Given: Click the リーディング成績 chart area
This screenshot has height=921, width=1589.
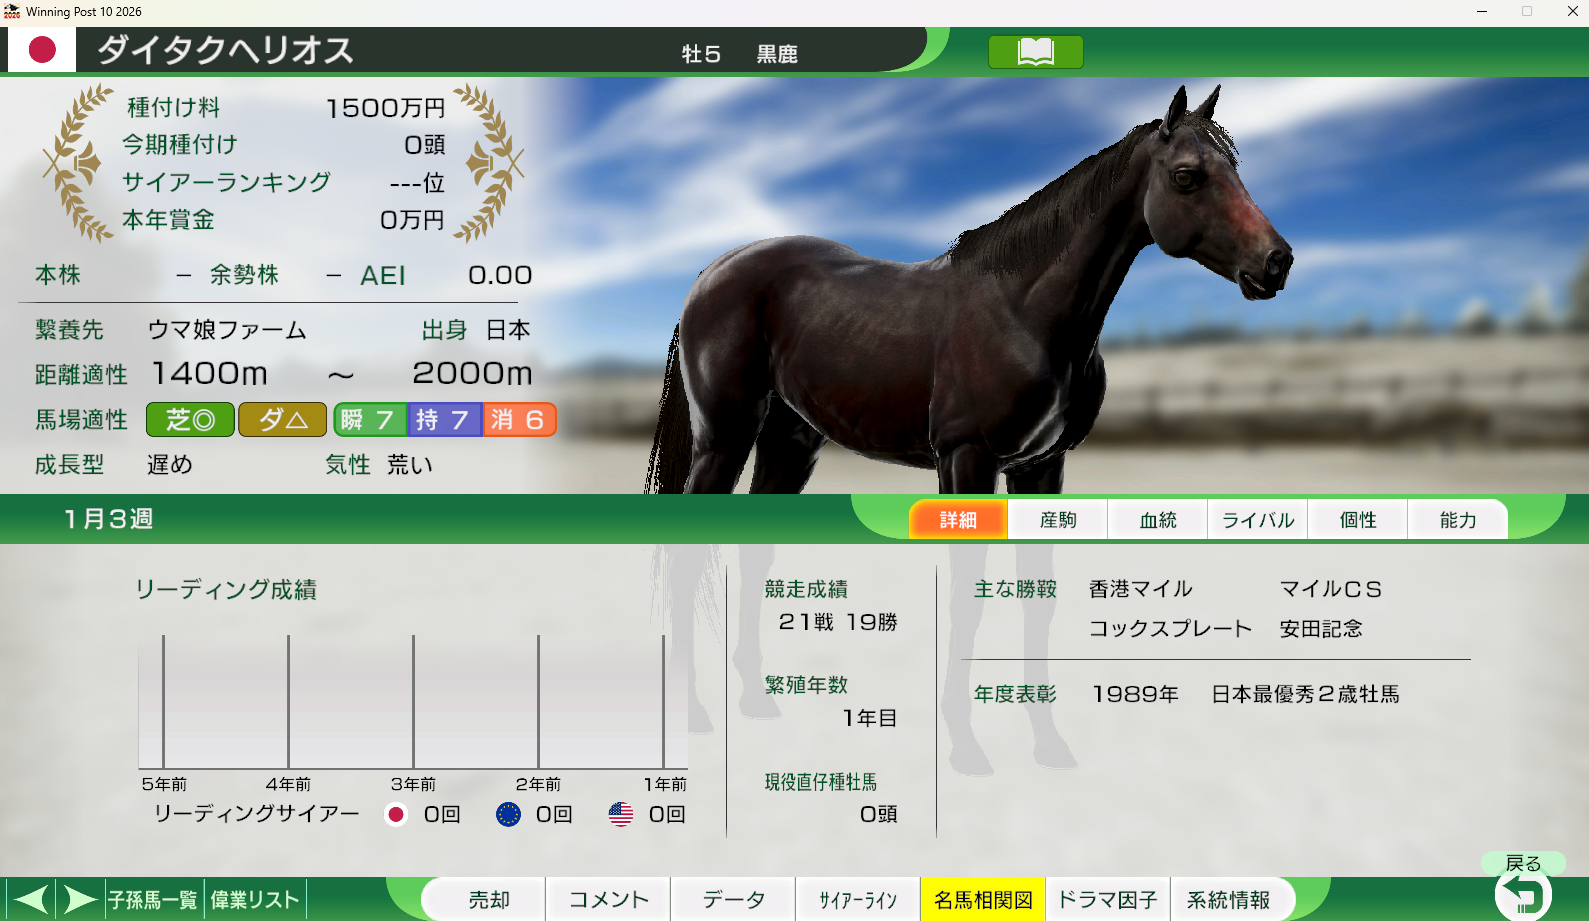Looking at the screenshot, I should coord(412,700).
